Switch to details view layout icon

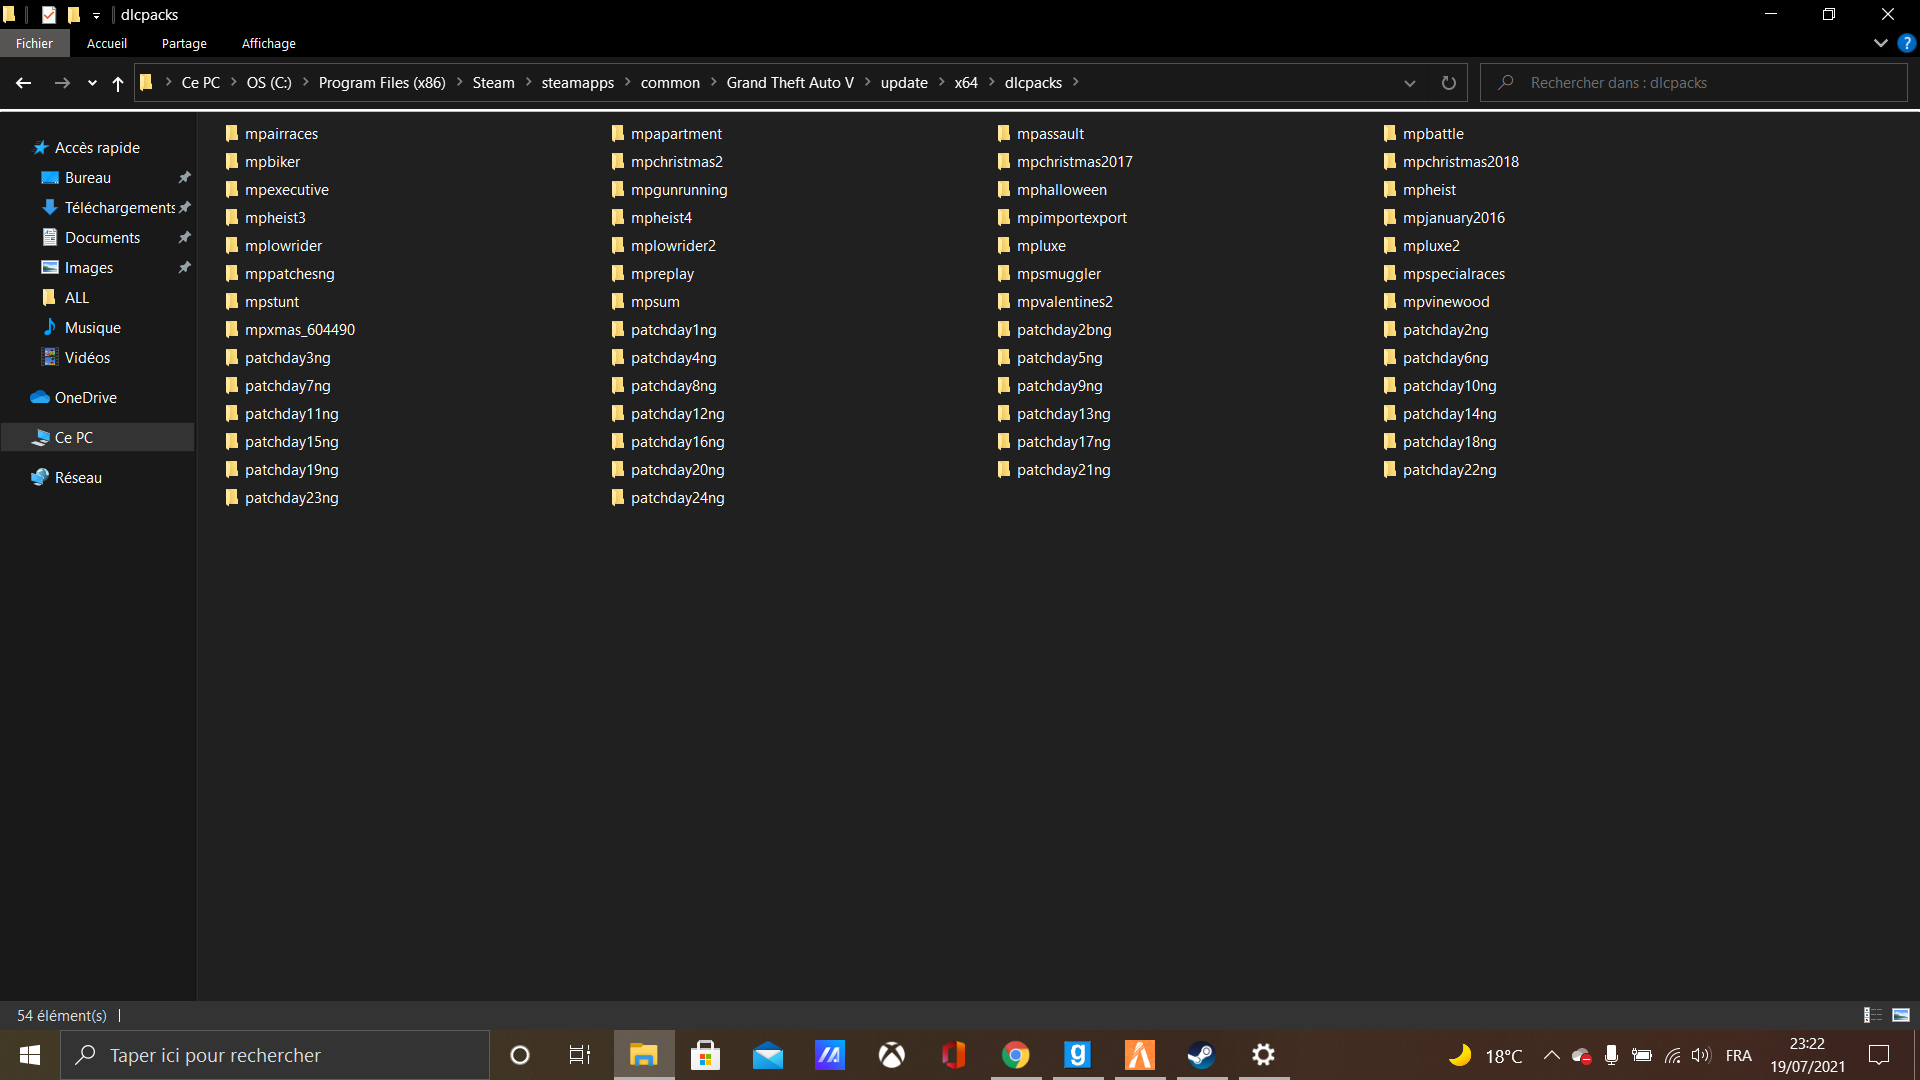tap(1872, 1015)
